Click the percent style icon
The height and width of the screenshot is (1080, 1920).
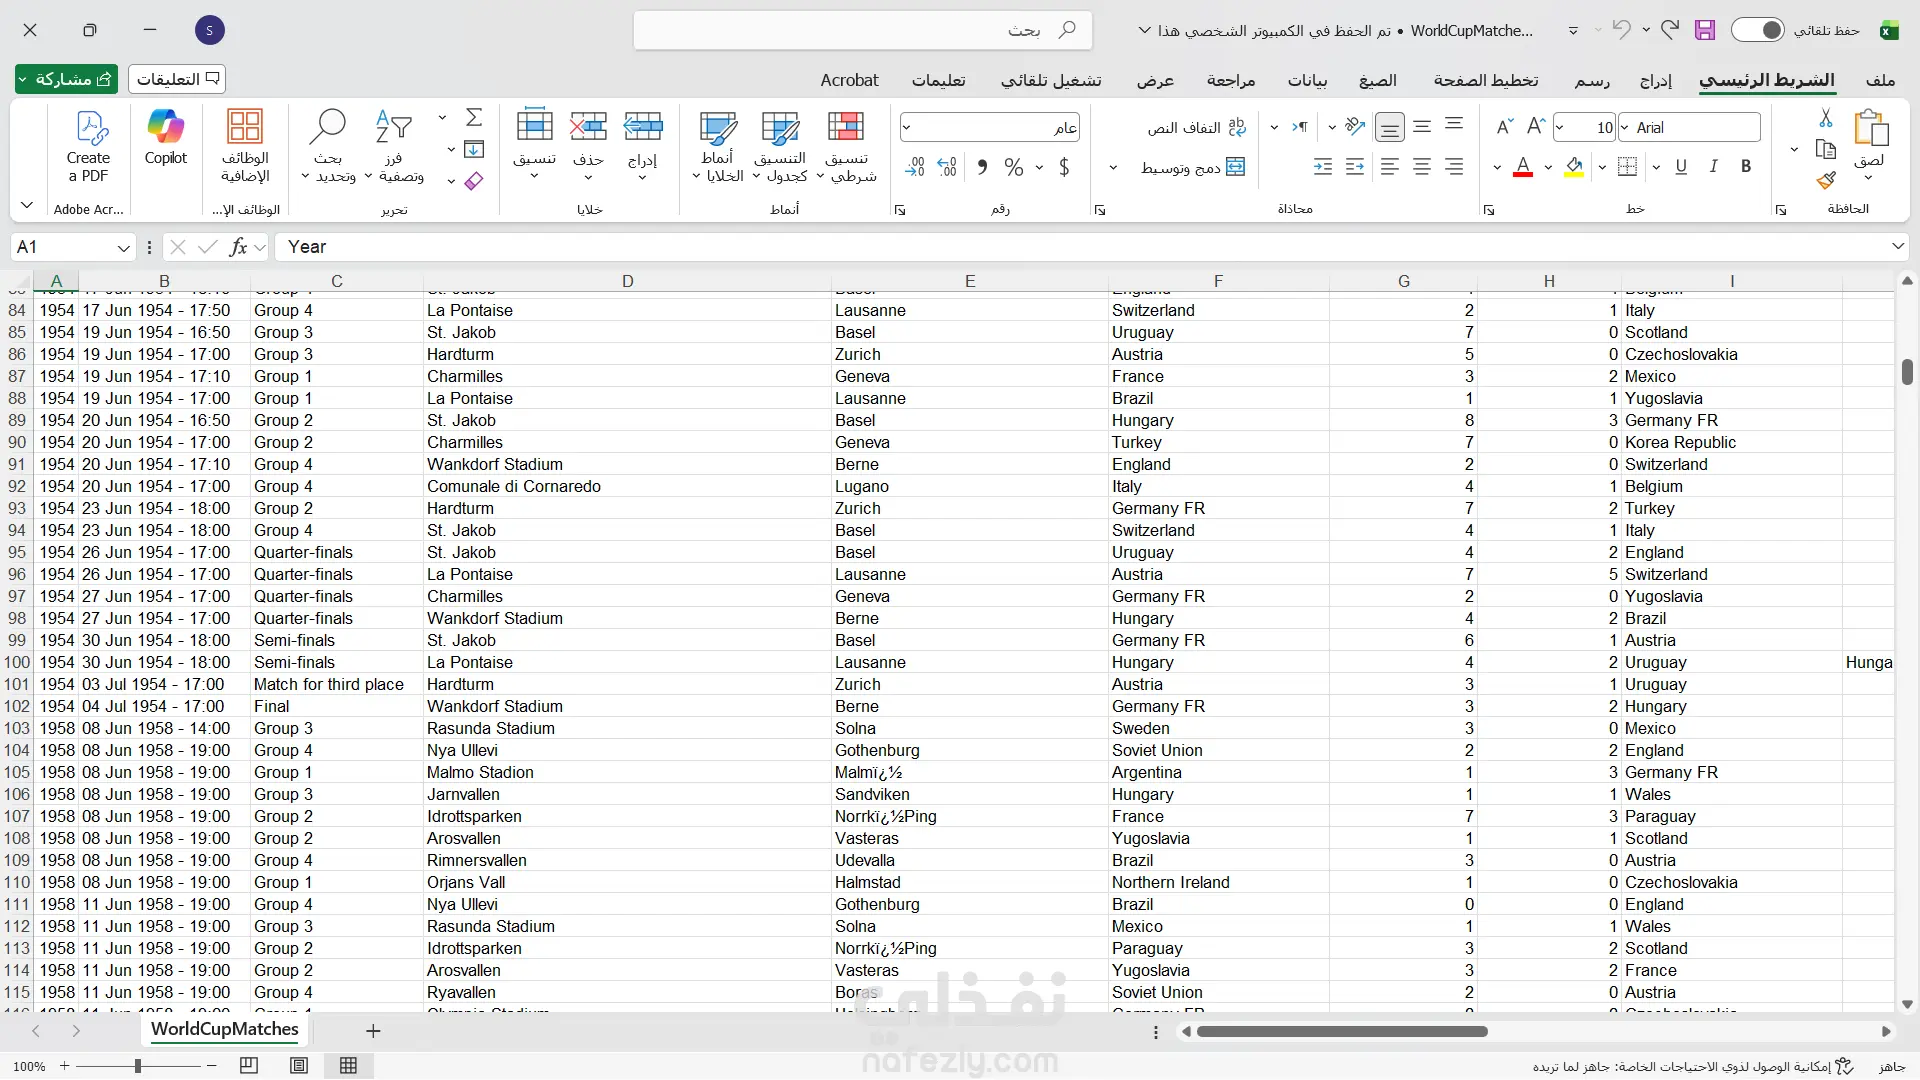tap(1013, 167)
